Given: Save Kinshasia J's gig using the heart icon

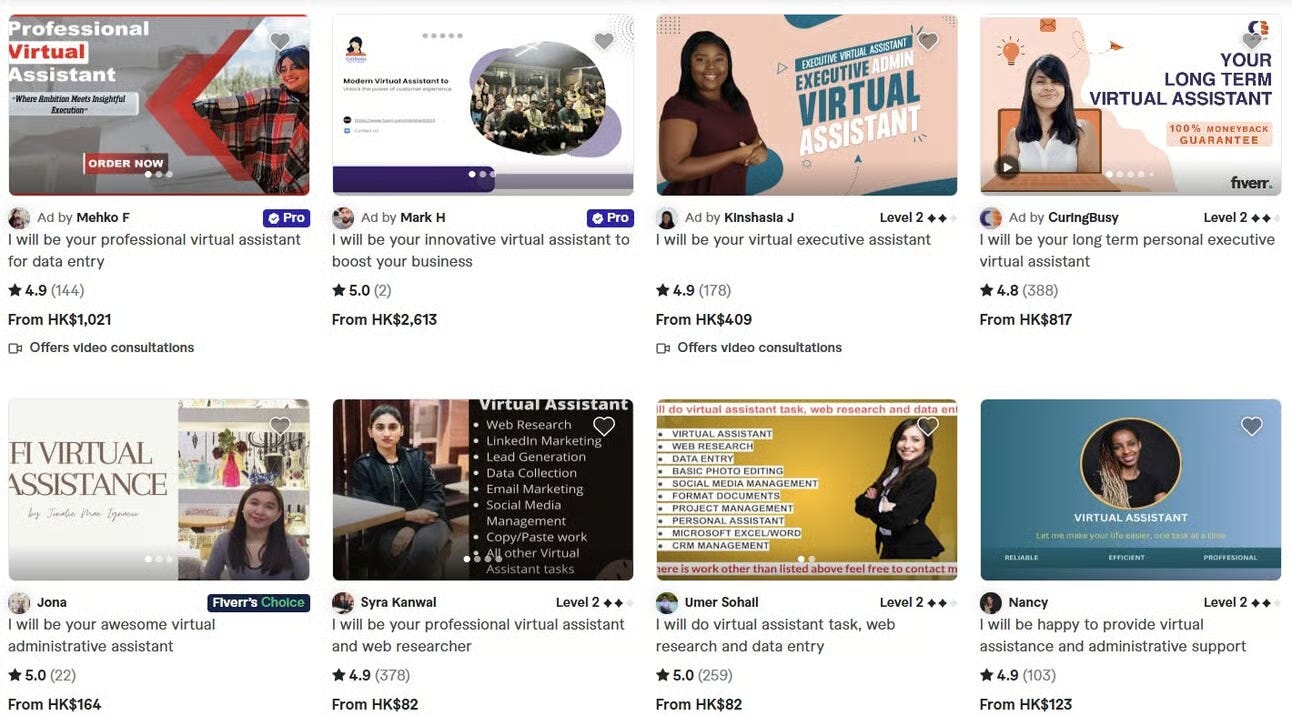Looking at the screenshot, I should (928, 41).
